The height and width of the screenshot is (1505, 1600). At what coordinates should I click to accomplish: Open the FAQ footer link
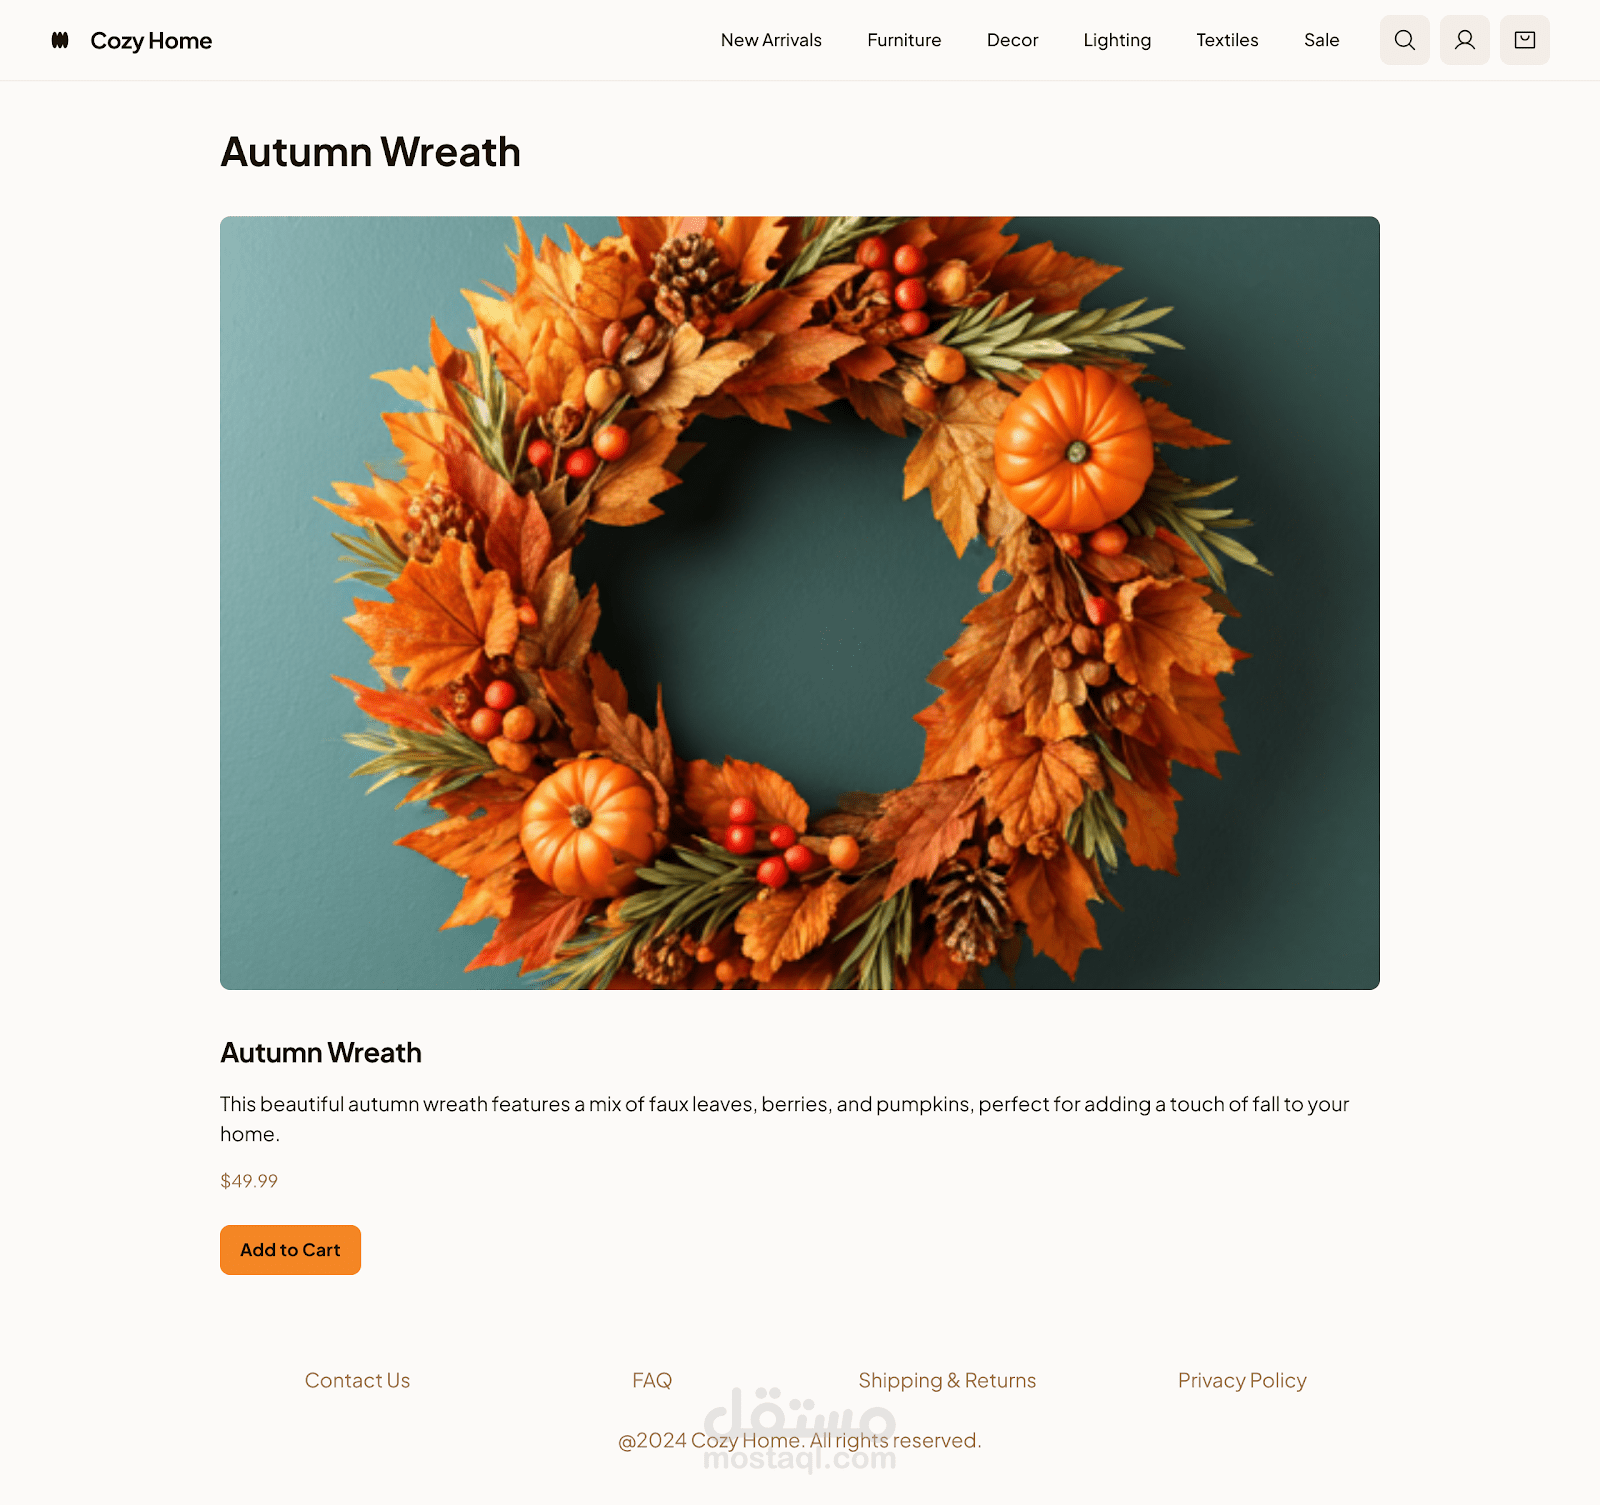click(x=652, y=1380)
